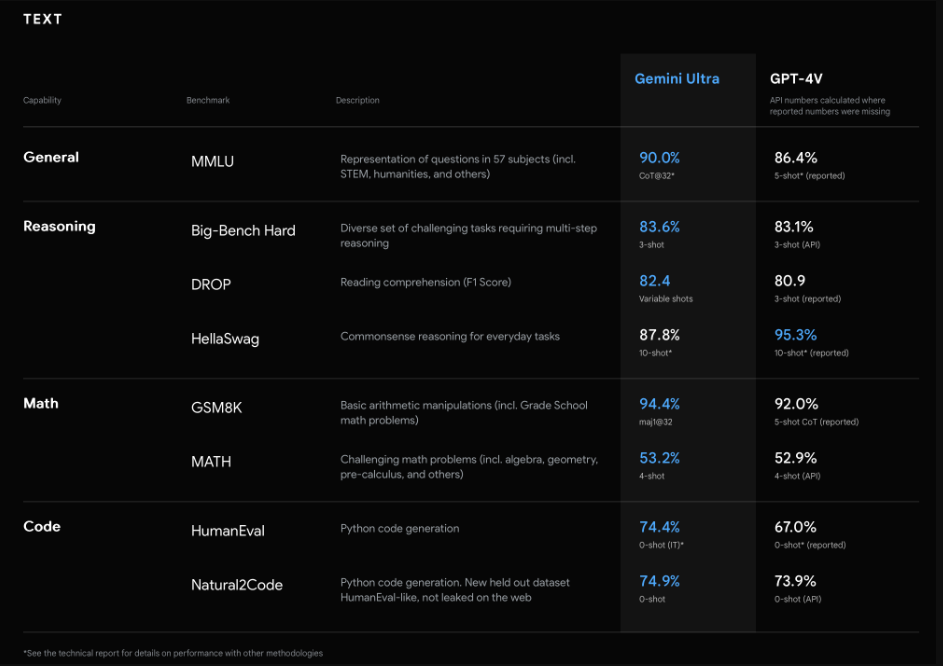Screen dimensions: 943x666
Task: Click the "Variable shots" note under 82.4
Action: [x=666, y=299]
